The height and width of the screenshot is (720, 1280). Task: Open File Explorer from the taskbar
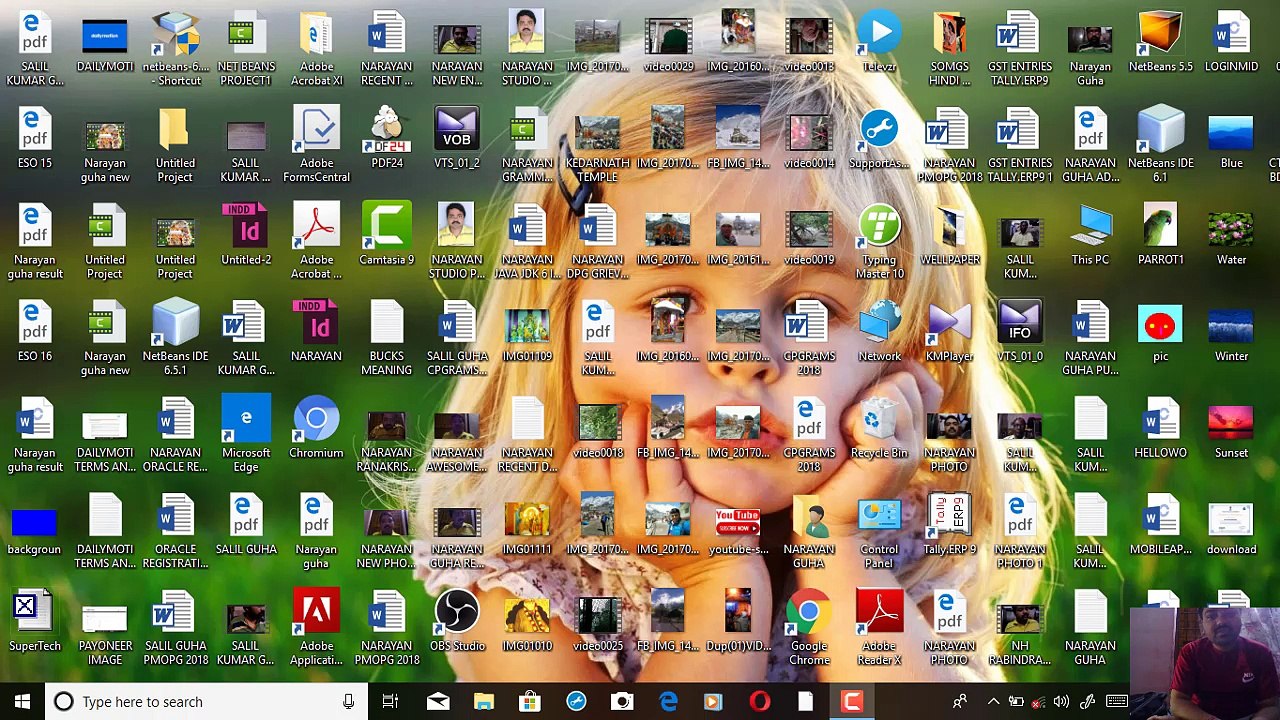pos(484,702)
